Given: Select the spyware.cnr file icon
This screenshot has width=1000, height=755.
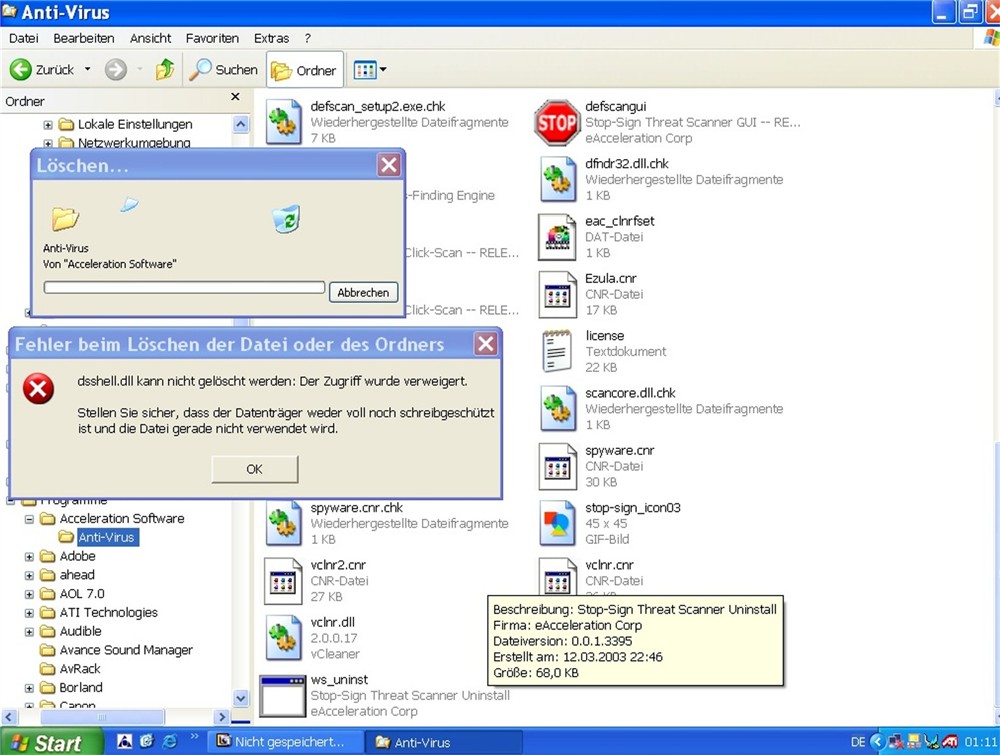Looking at the screenshot, I should coord(557,466).
